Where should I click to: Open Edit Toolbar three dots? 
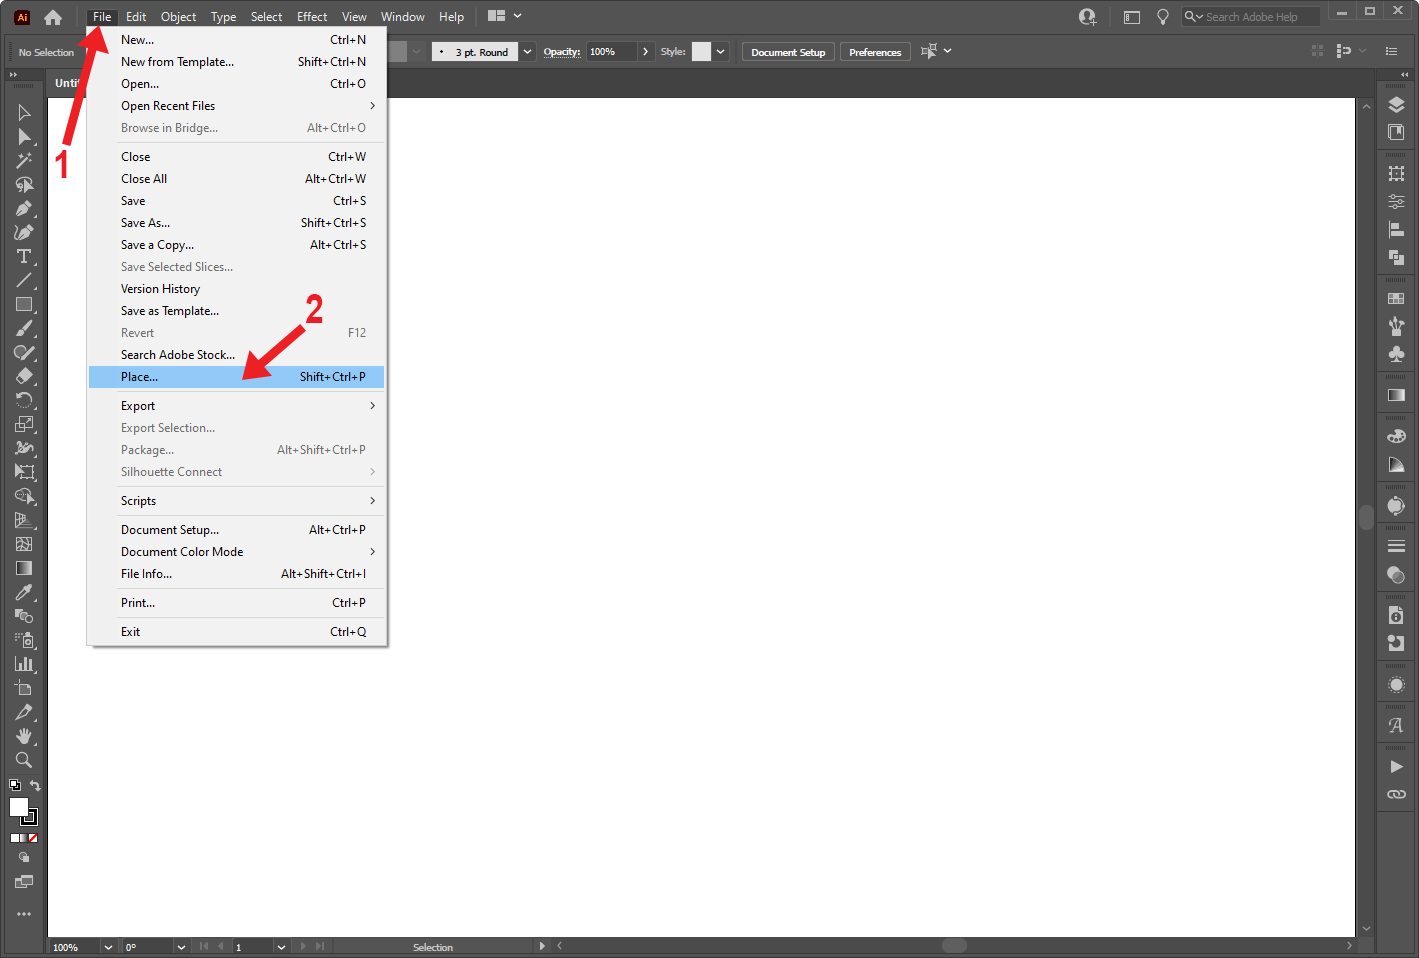[x=24, y=914]
